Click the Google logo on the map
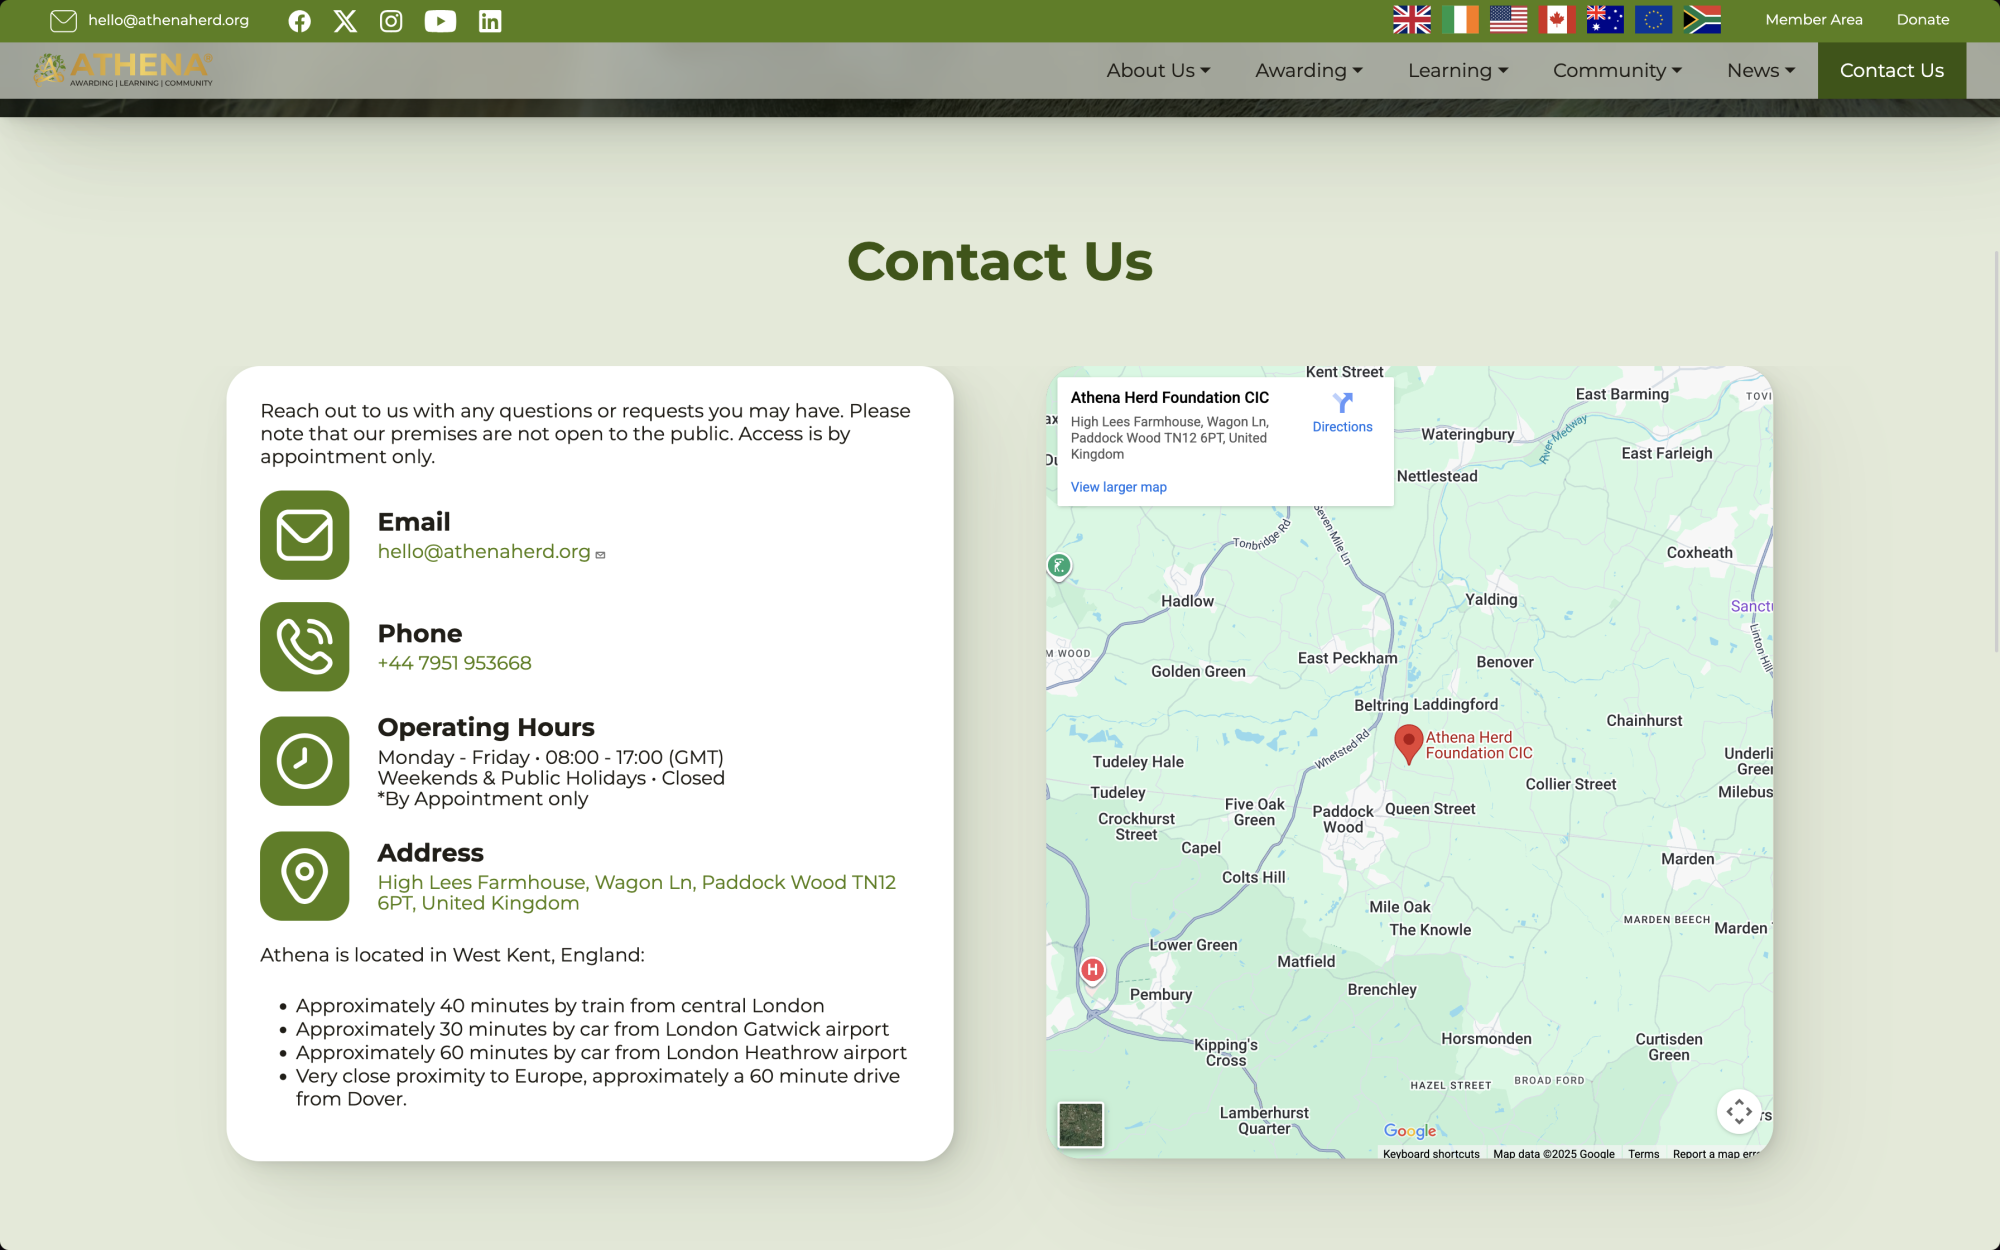This screenshot has height=1250, width=2000. point(1410,1131)
